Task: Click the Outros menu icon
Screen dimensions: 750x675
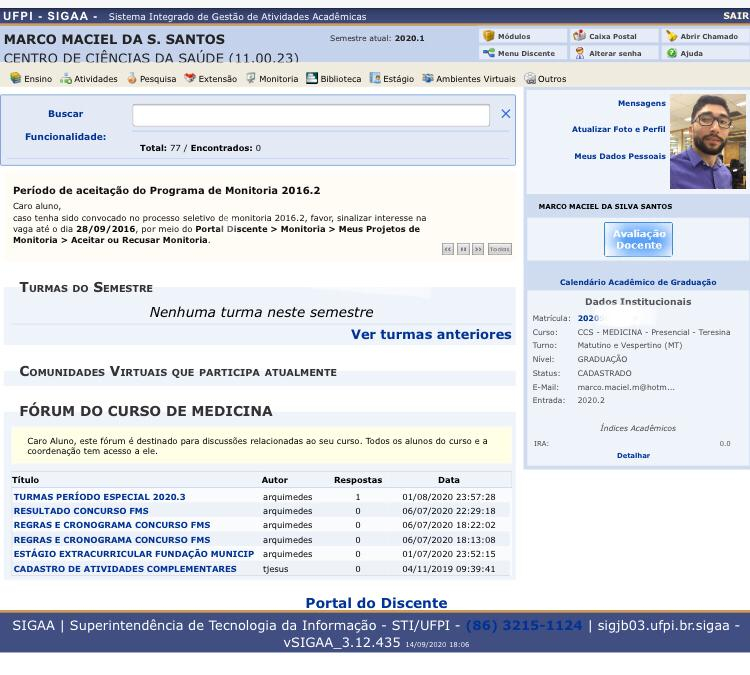Action: 529,78
